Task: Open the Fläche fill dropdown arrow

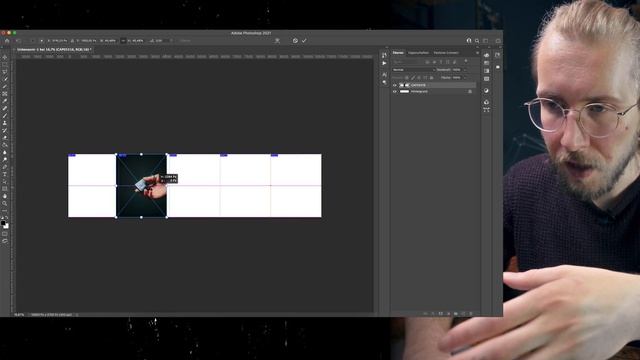Action: (x=464, y=78)
